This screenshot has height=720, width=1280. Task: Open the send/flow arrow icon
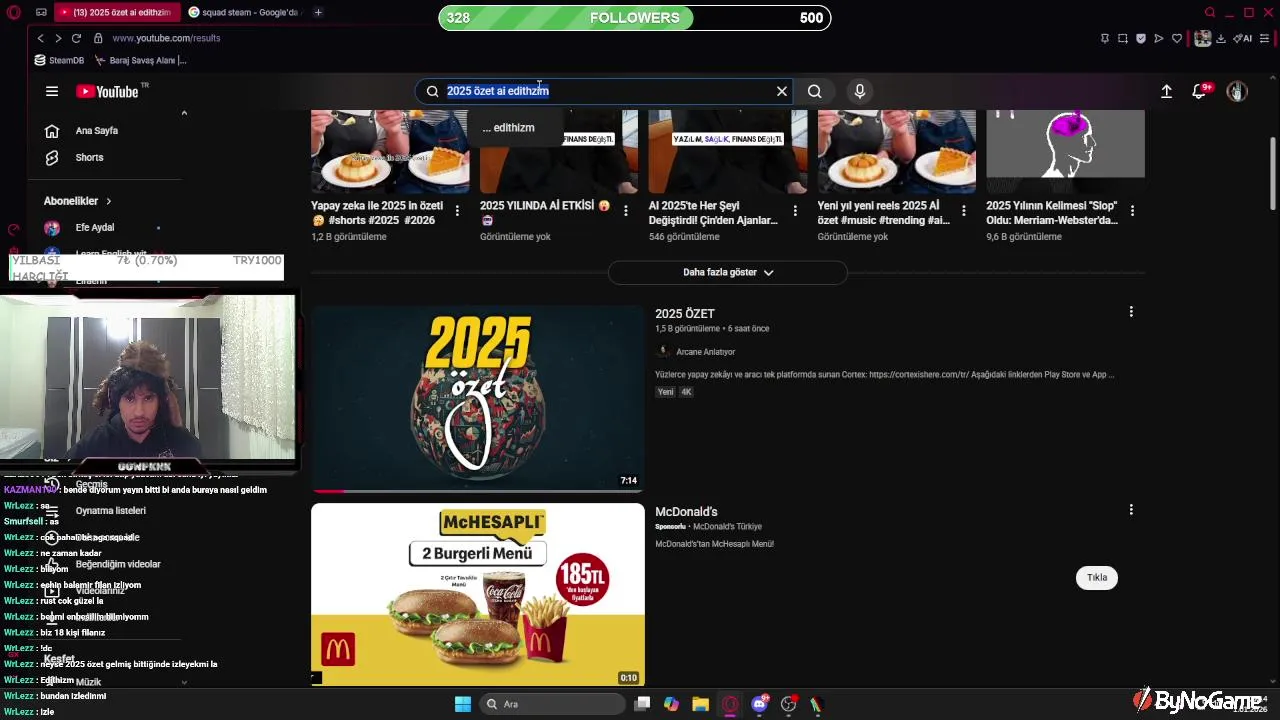(x=1159, y=38)
